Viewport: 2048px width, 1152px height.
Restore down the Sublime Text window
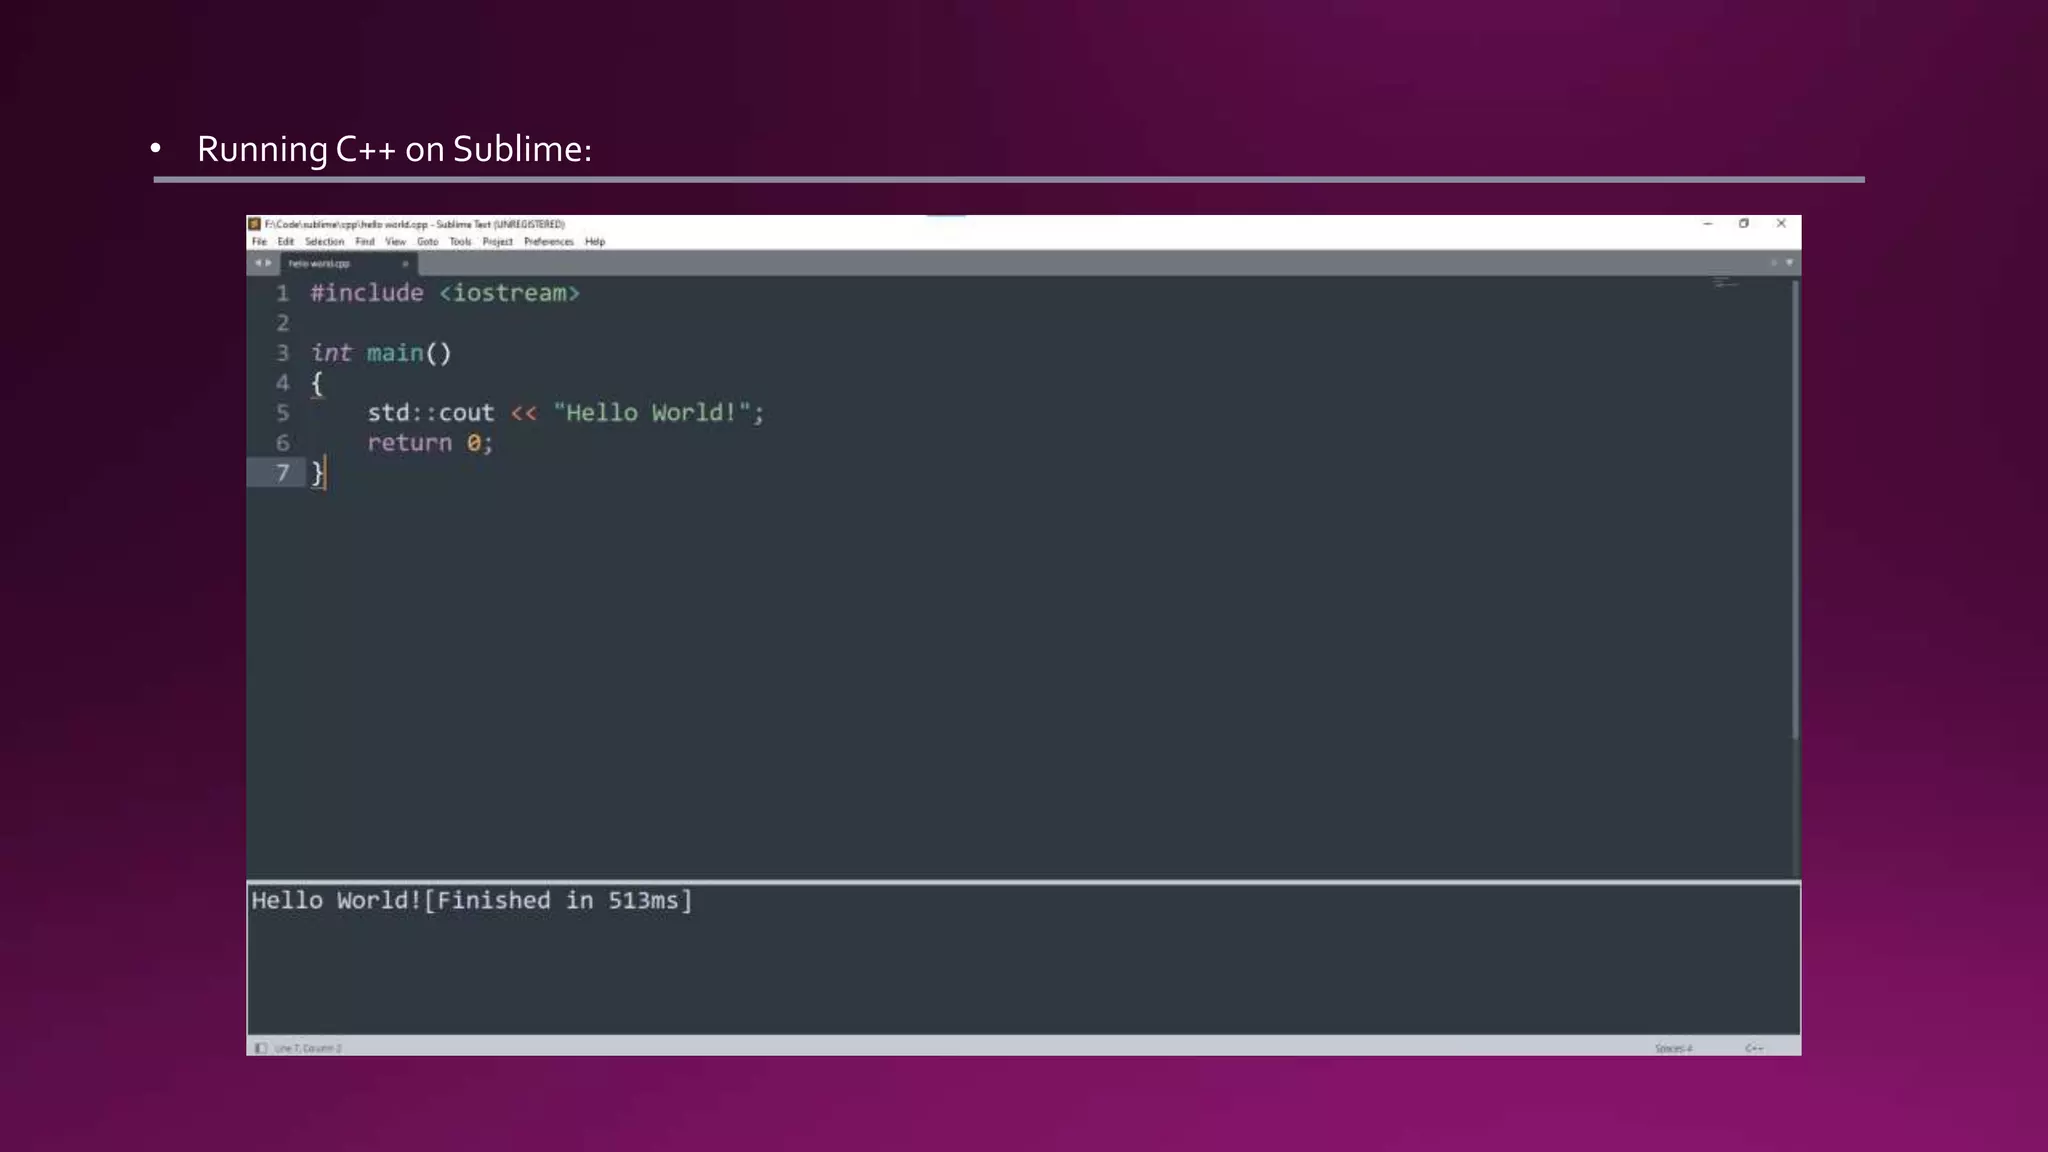tap(1744, 224)
